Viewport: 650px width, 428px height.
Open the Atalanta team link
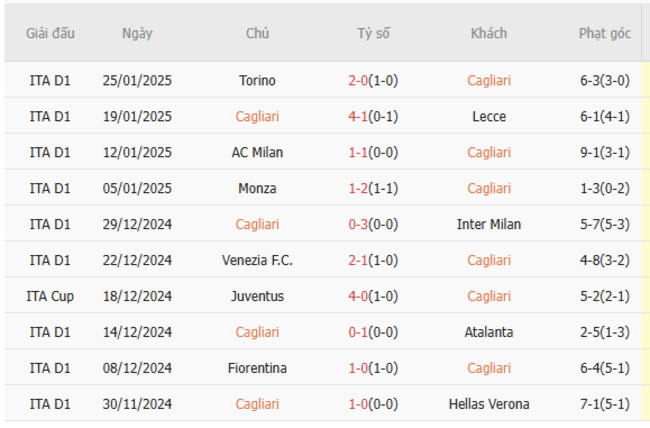point(489,332)
